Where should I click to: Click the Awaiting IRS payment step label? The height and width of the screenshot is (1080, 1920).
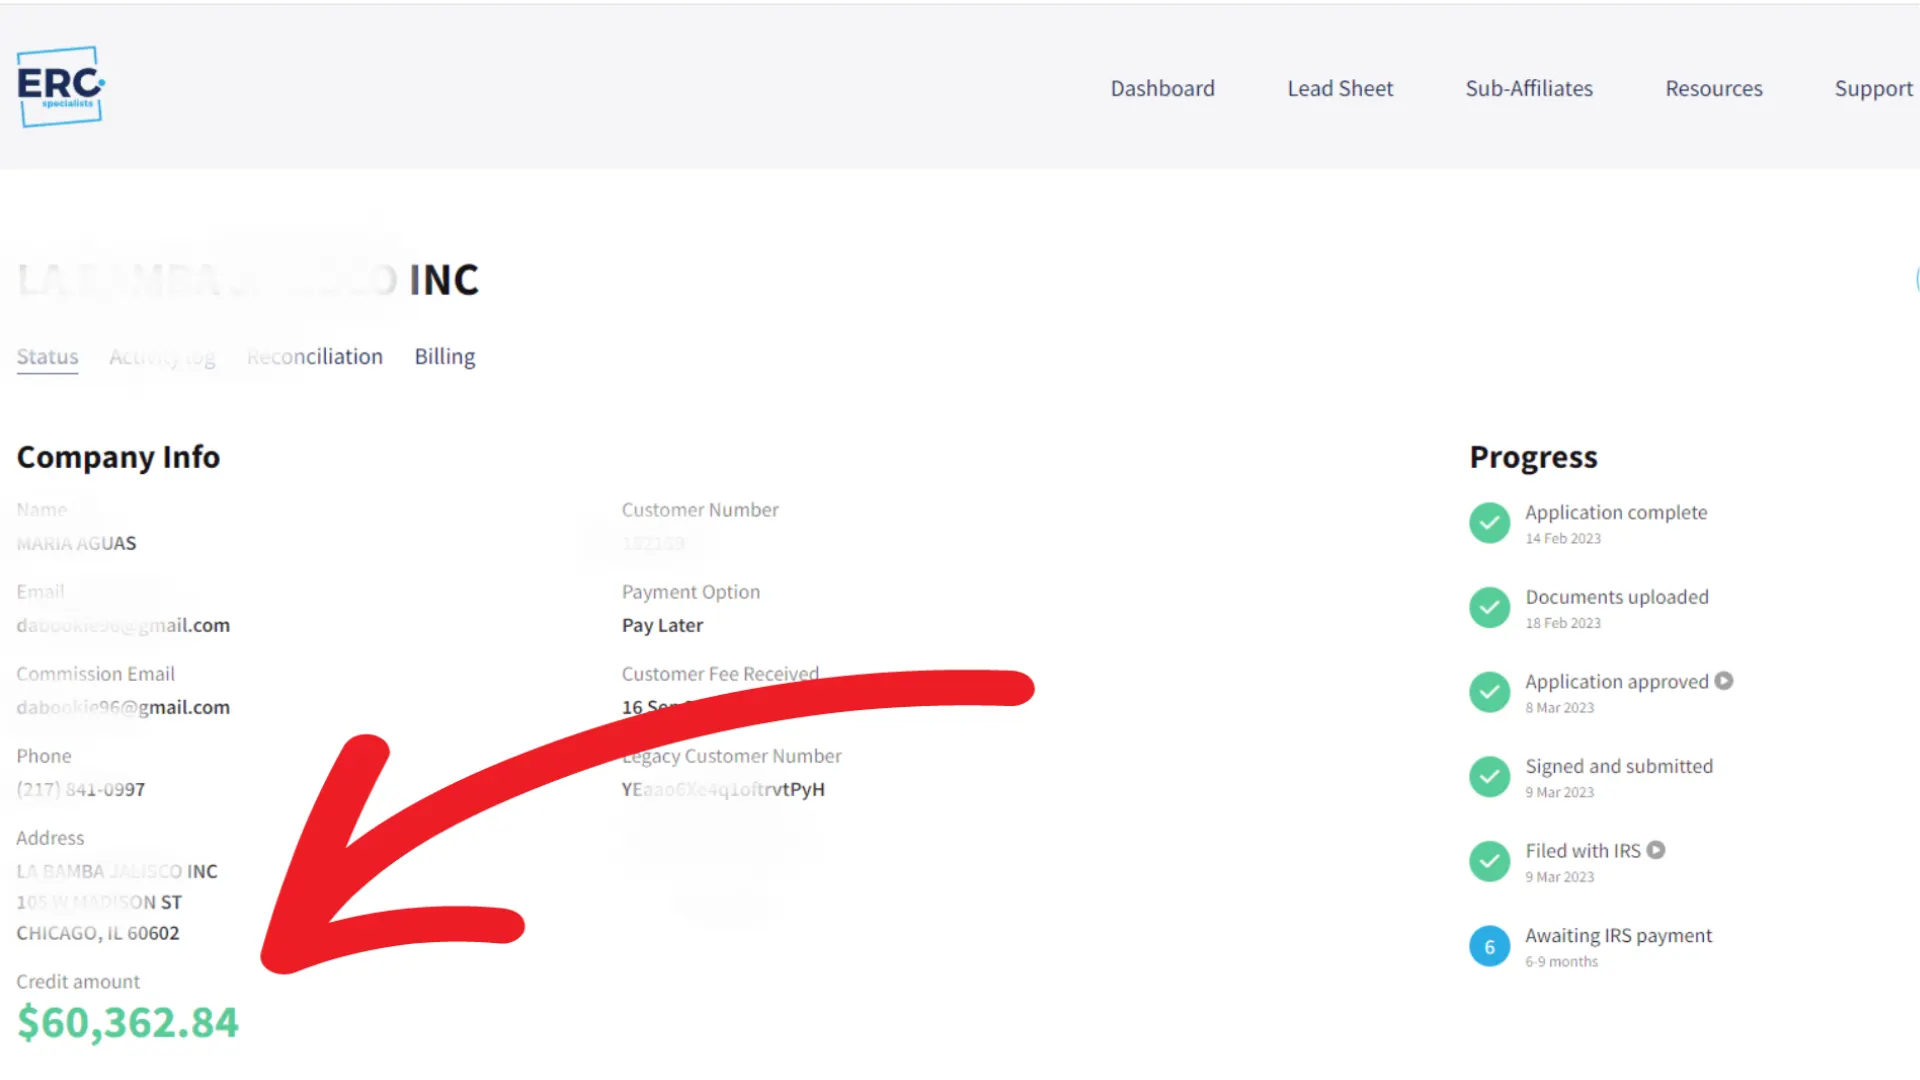tap(1619, 935)
